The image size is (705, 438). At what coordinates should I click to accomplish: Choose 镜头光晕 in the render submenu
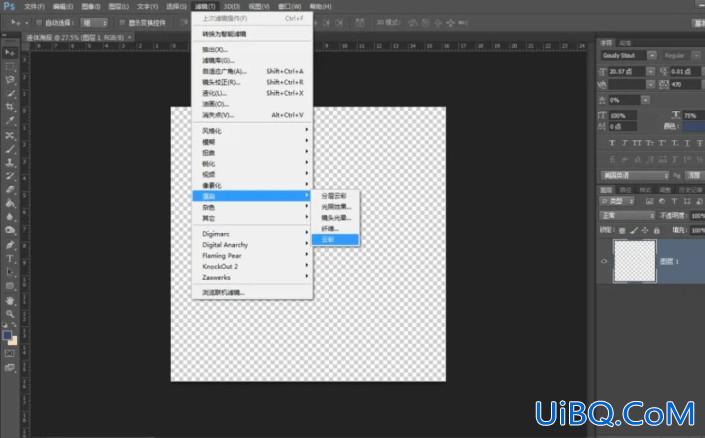coord(336,217)
